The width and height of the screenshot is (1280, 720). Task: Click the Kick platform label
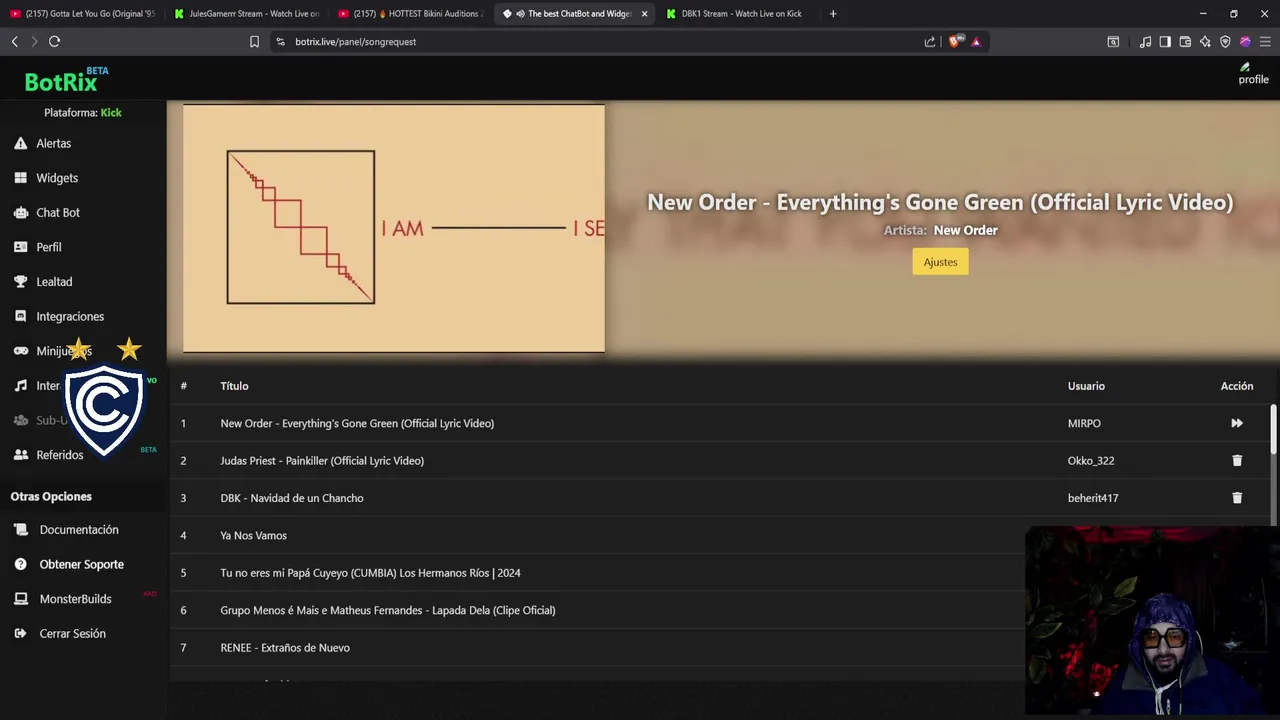pos(111,113)
